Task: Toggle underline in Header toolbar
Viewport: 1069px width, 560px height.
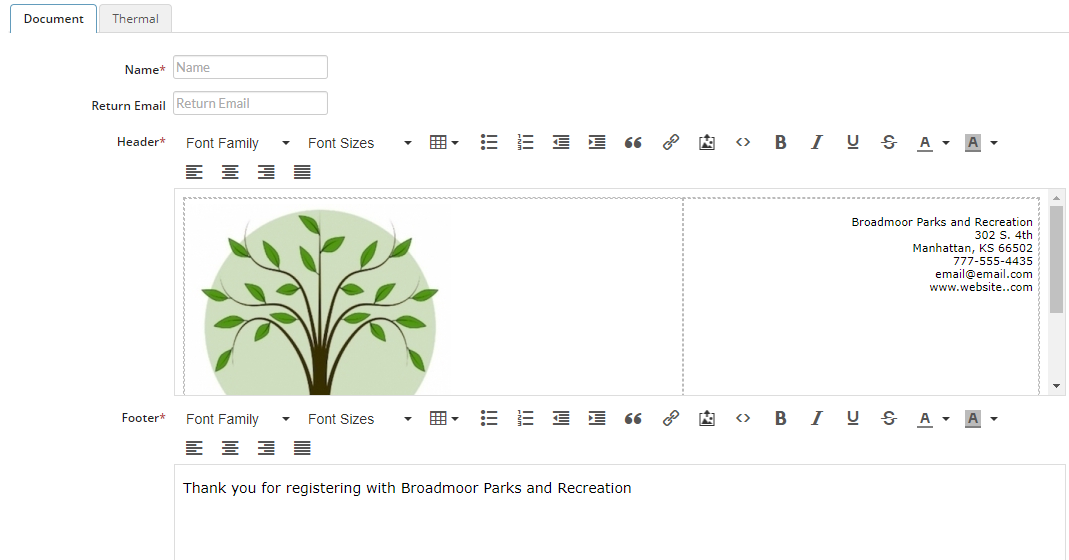Action: click(x=853, y=142)
